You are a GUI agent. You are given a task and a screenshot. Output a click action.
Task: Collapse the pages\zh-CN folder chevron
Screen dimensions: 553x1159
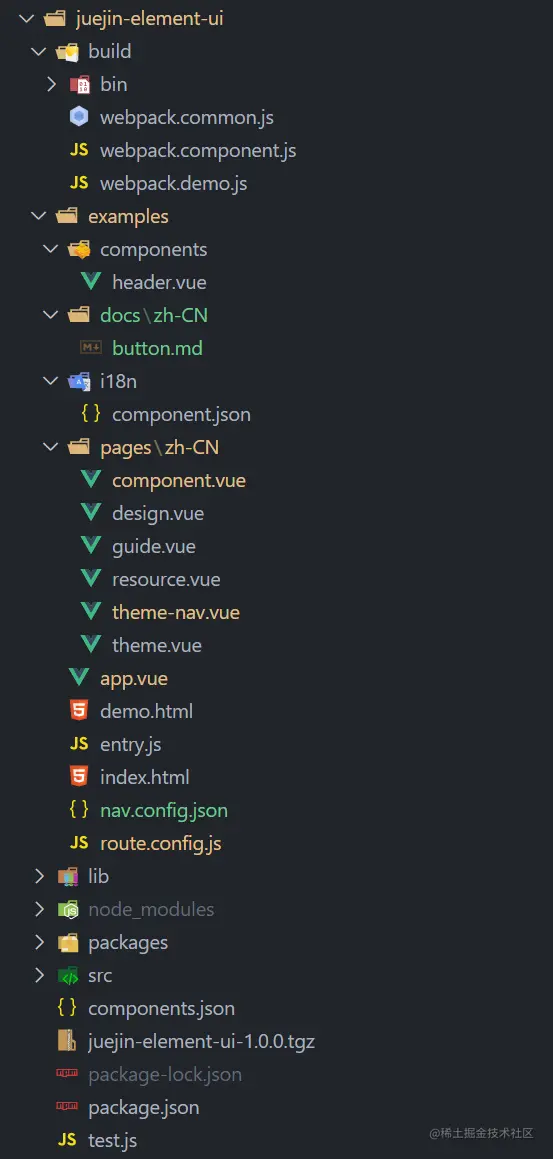click(50, 447)
